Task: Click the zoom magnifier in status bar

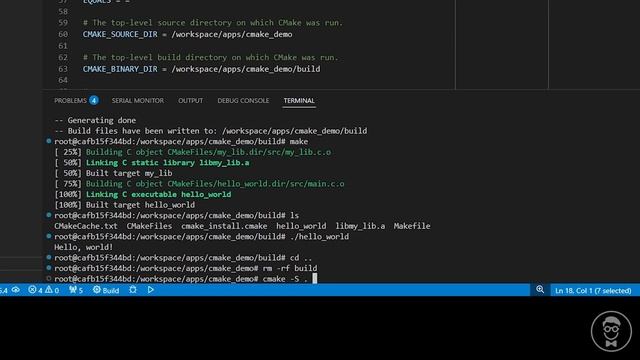Action: (x=540, y=289)
